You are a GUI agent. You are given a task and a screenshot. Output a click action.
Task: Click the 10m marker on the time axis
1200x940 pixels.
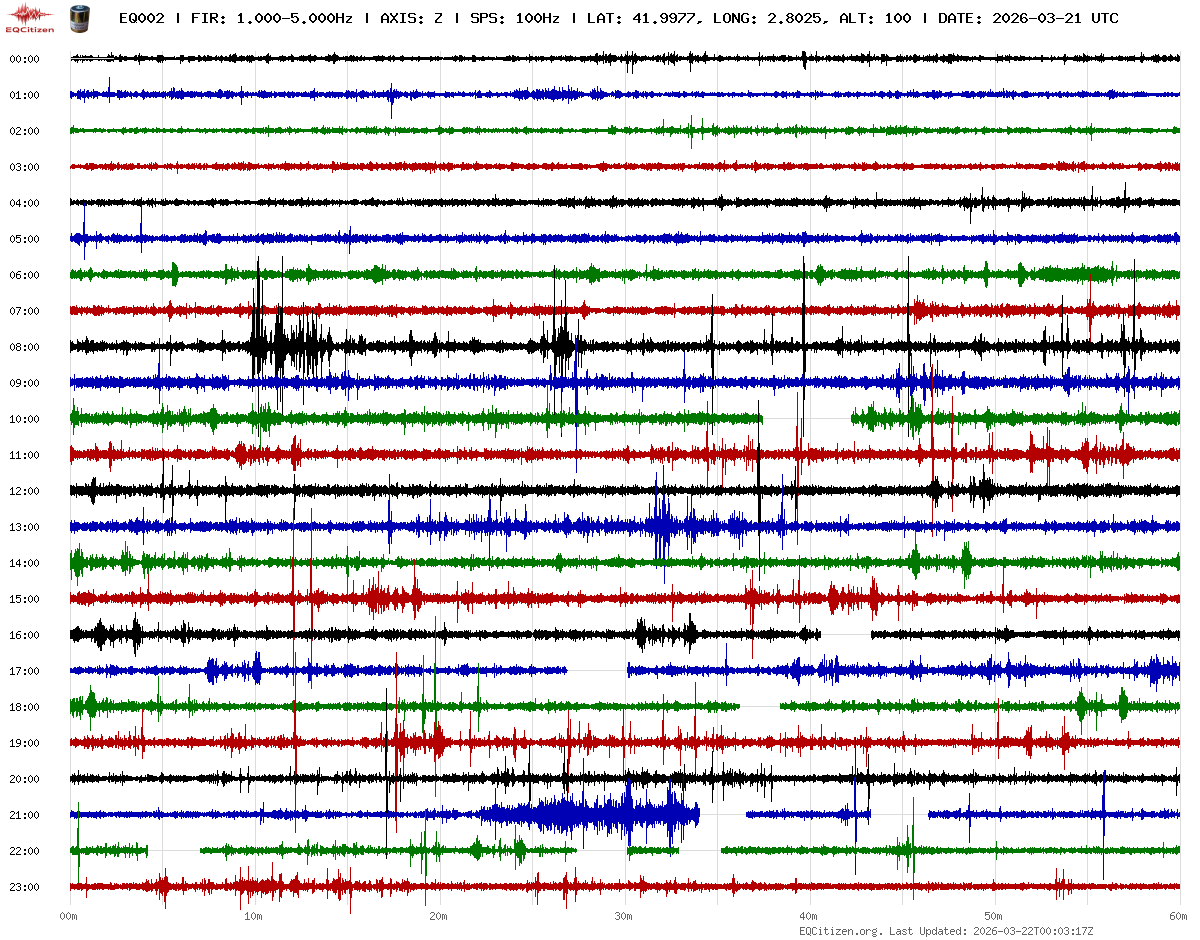coord(253,916)
